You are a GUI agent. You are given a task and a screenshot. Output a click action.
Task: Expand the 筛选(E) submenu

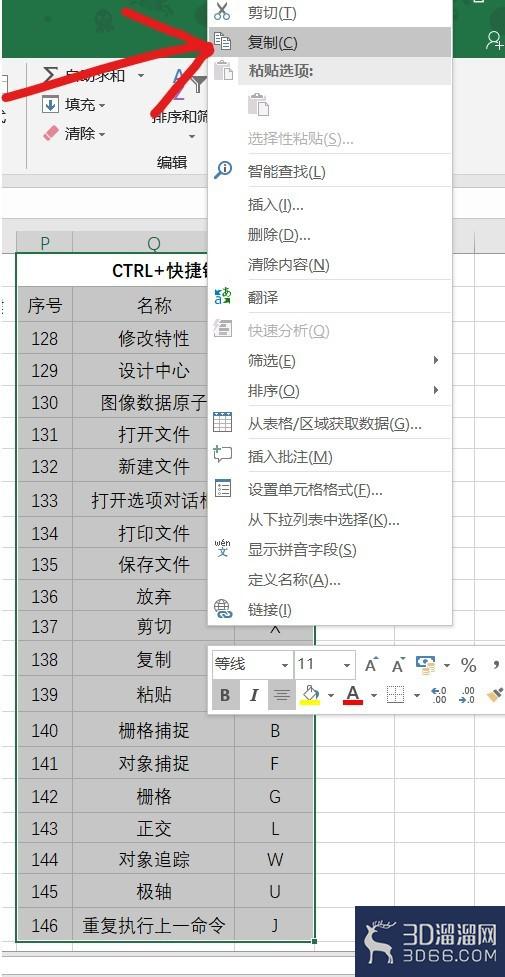click(329, 361)
